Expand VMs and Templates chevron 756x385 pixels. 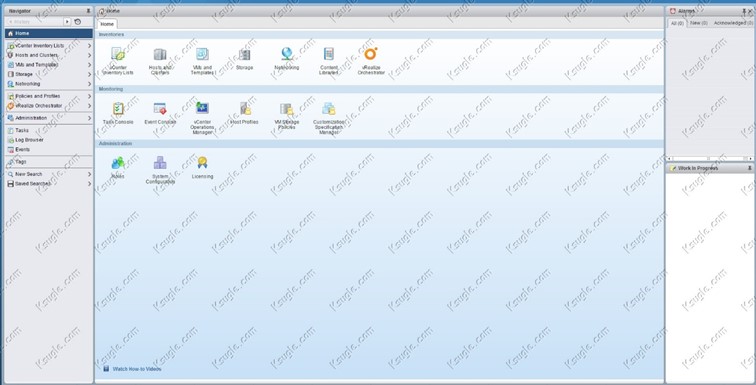pos(90,65)
